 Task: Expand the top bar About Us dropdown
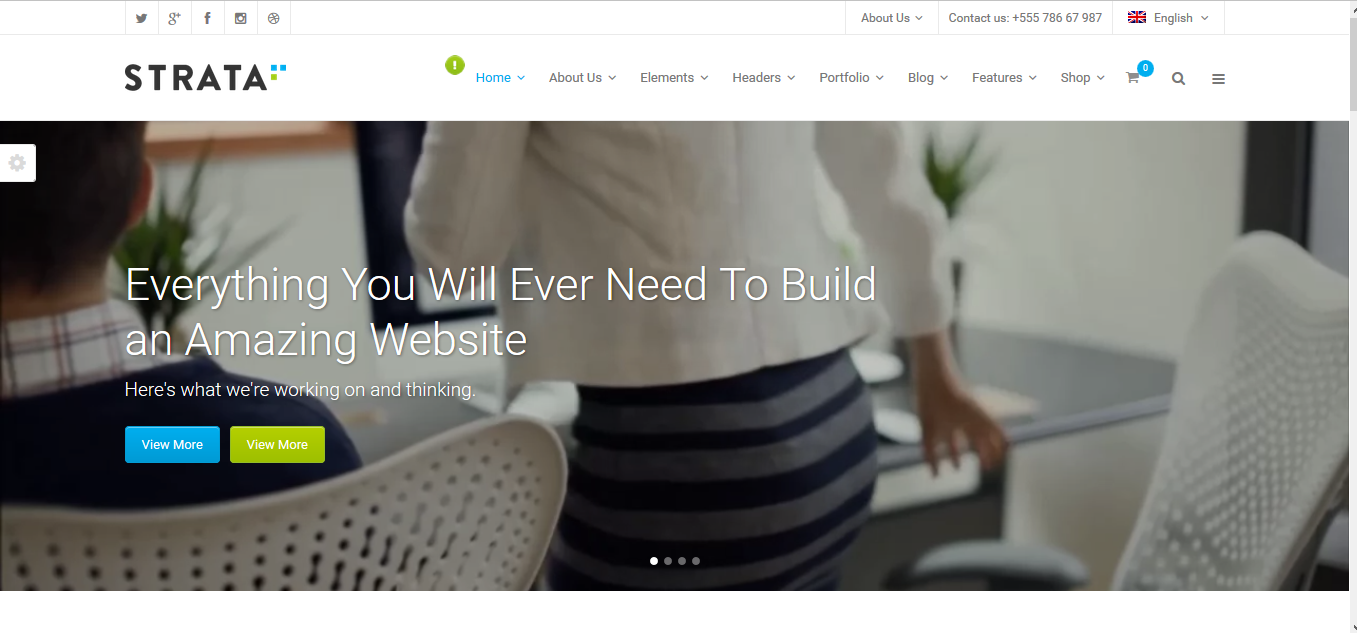click(892, 18)
